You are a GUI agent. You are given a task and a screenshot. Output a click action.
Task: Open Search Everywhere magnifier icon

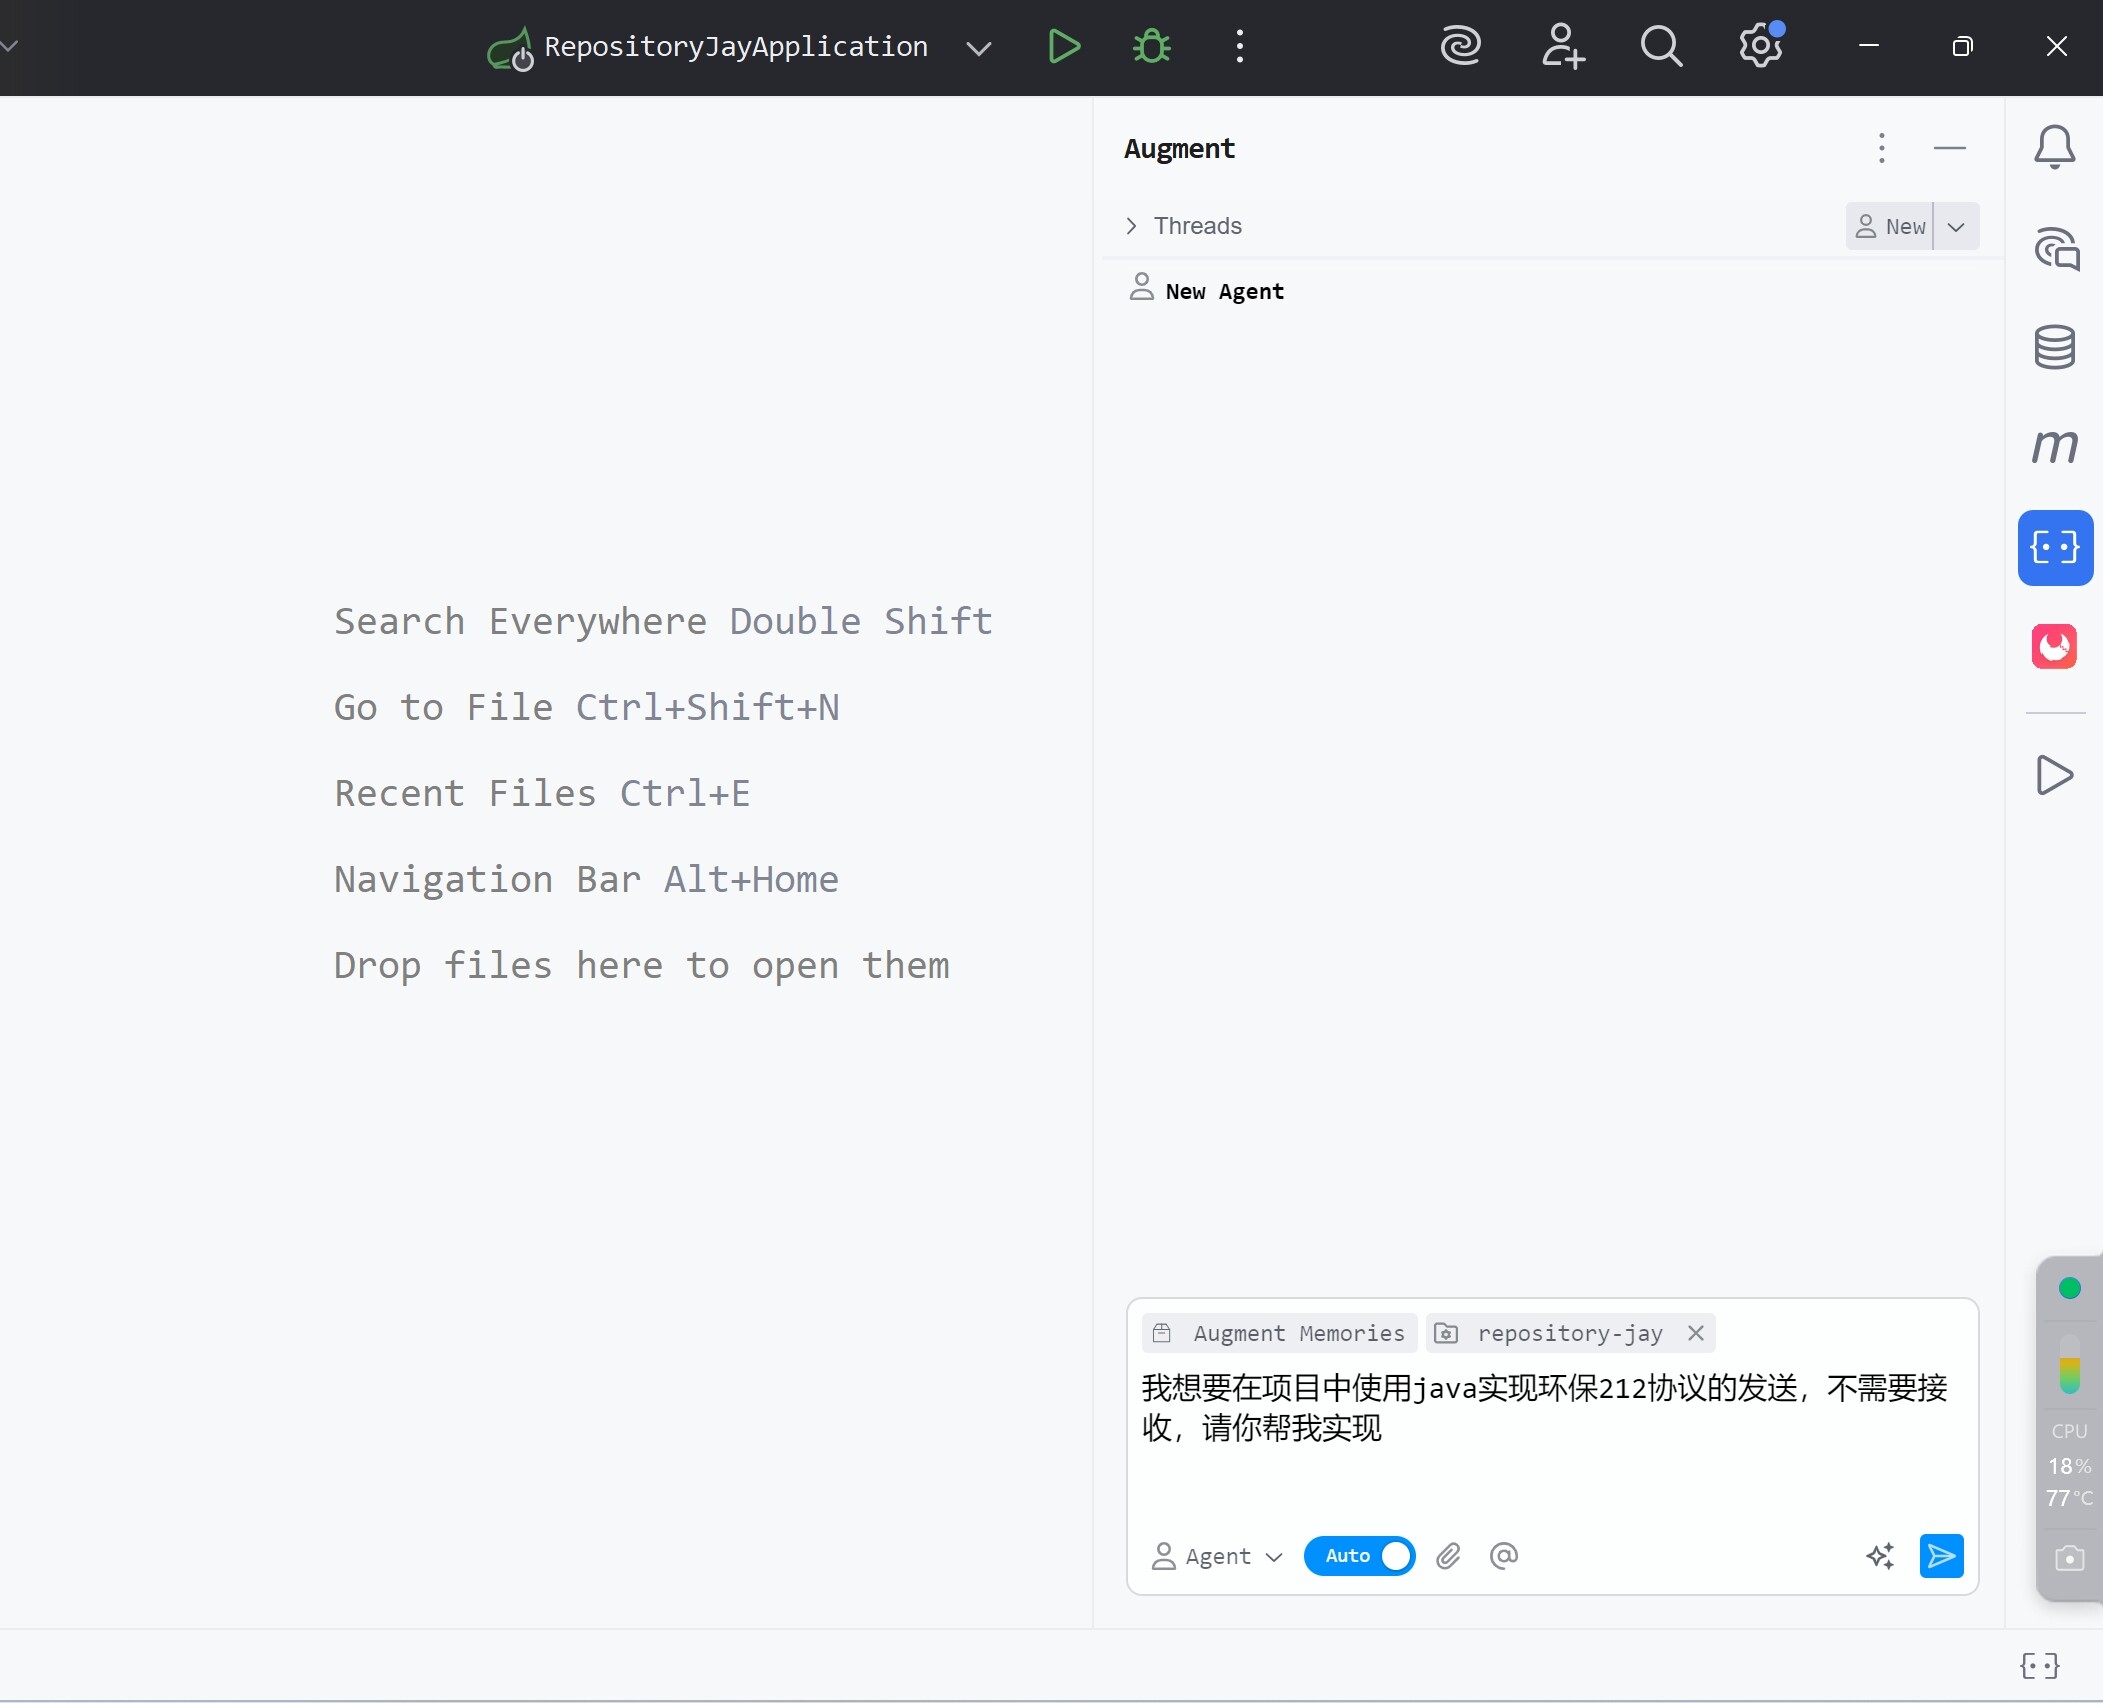click(1661, 46)
